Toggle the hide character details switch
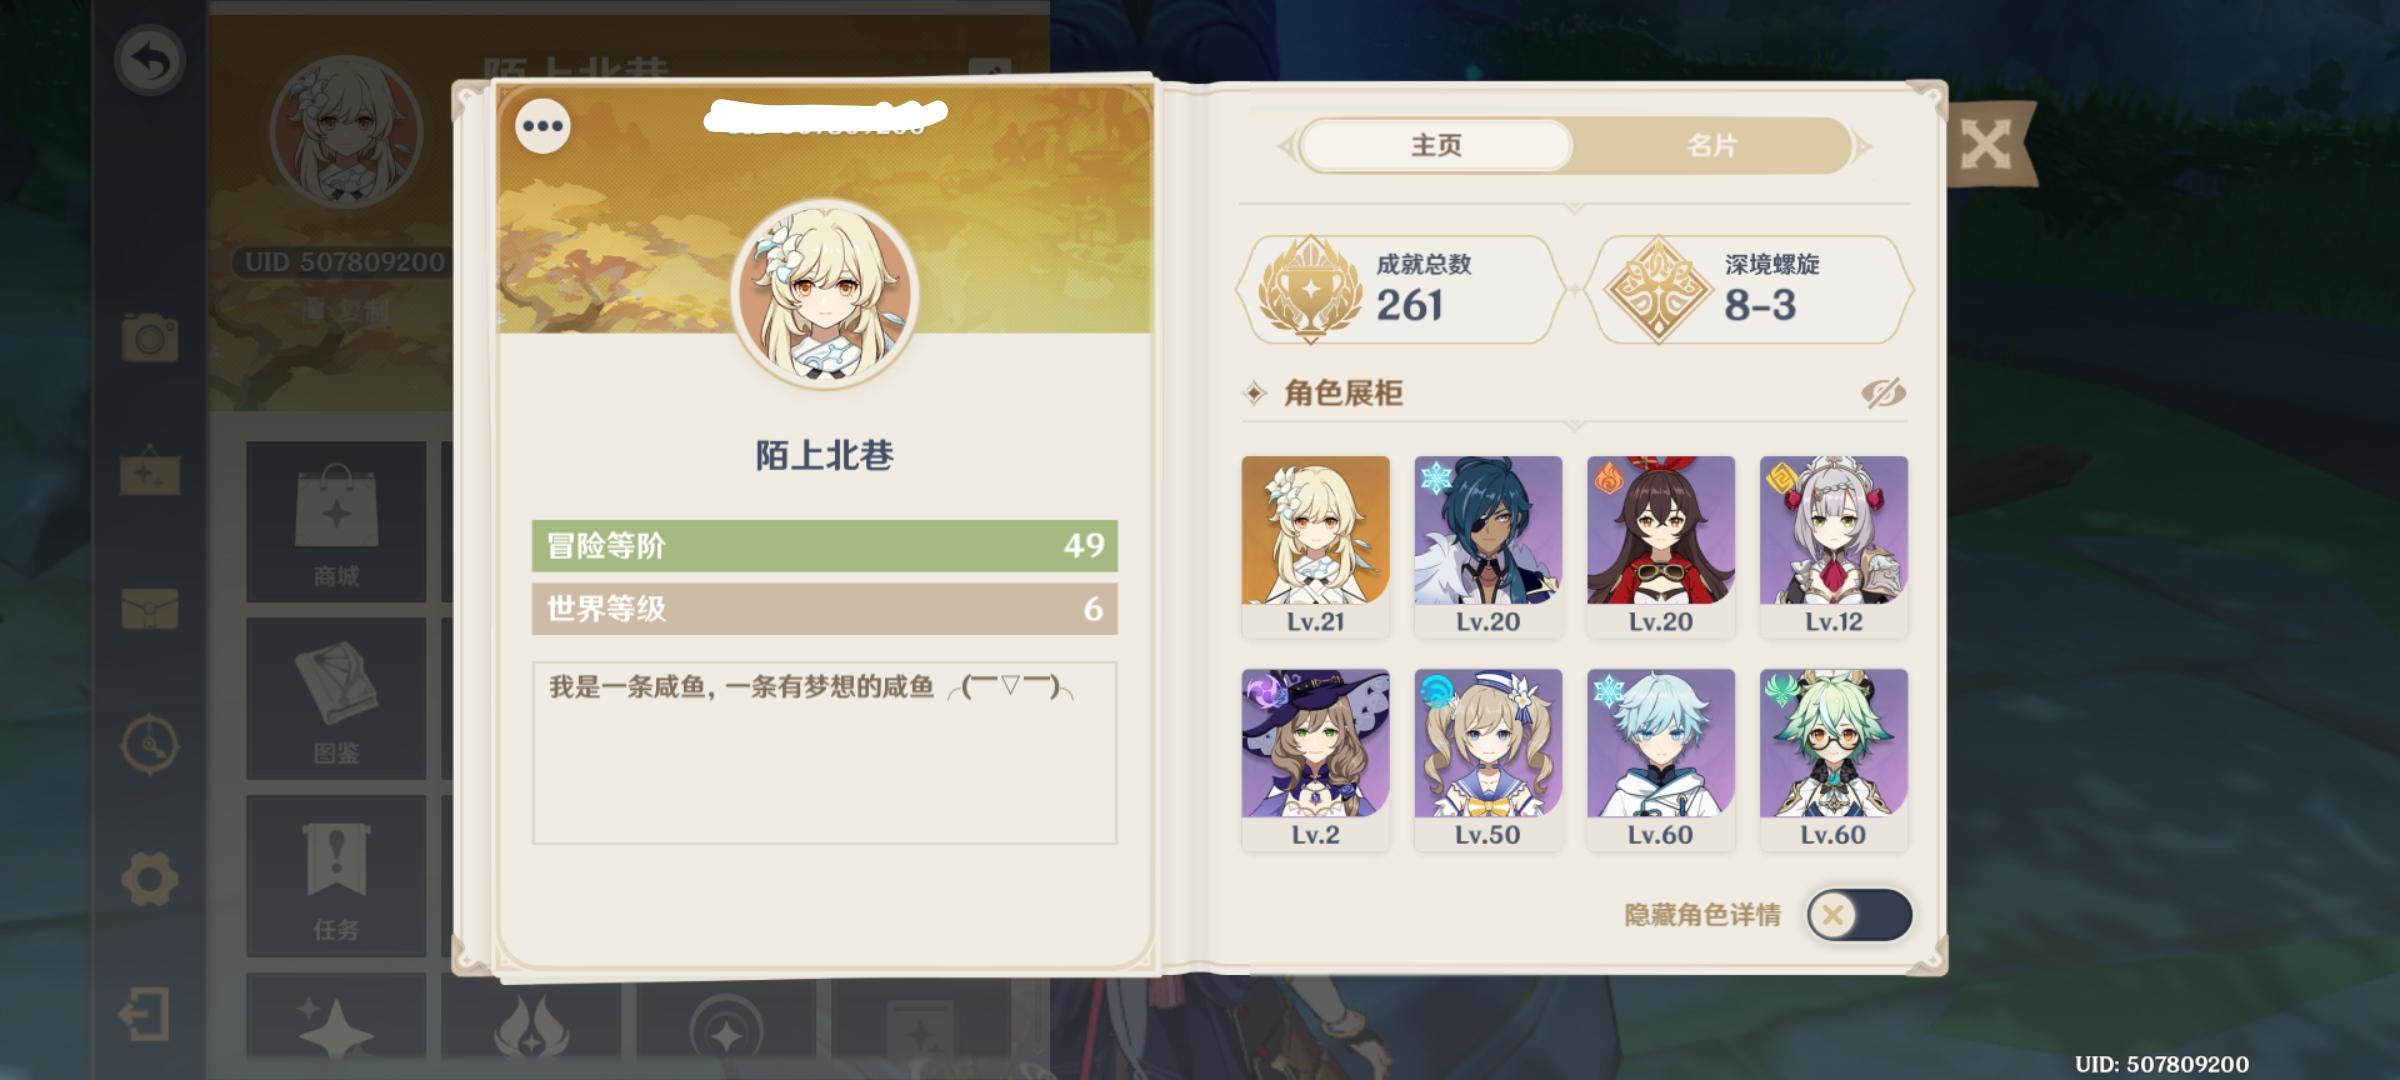Screen dimensions: 2400x1080 point(1859,915)
